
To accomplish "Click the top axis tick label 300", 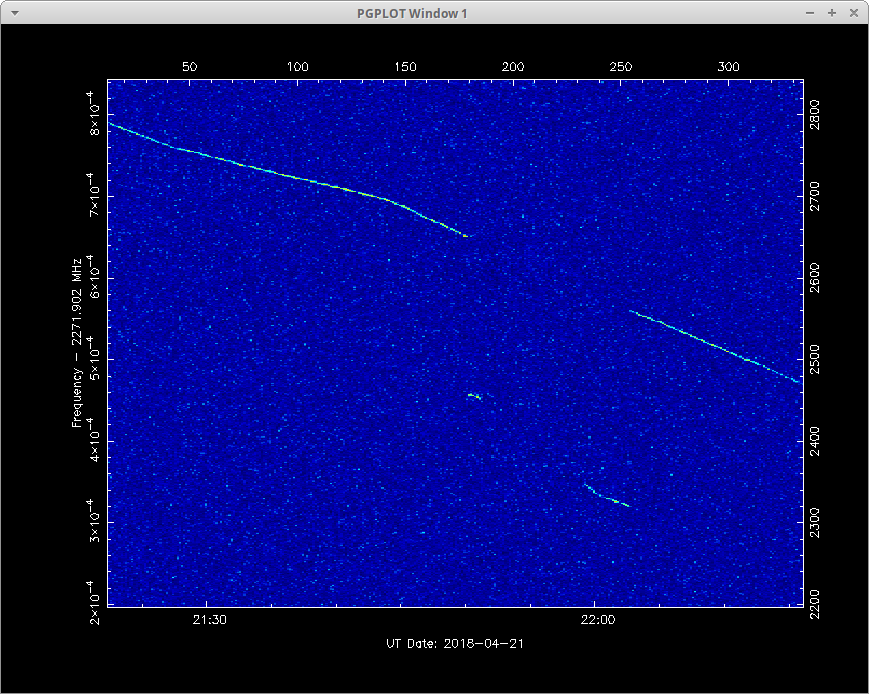I will (x=729, y=67).
